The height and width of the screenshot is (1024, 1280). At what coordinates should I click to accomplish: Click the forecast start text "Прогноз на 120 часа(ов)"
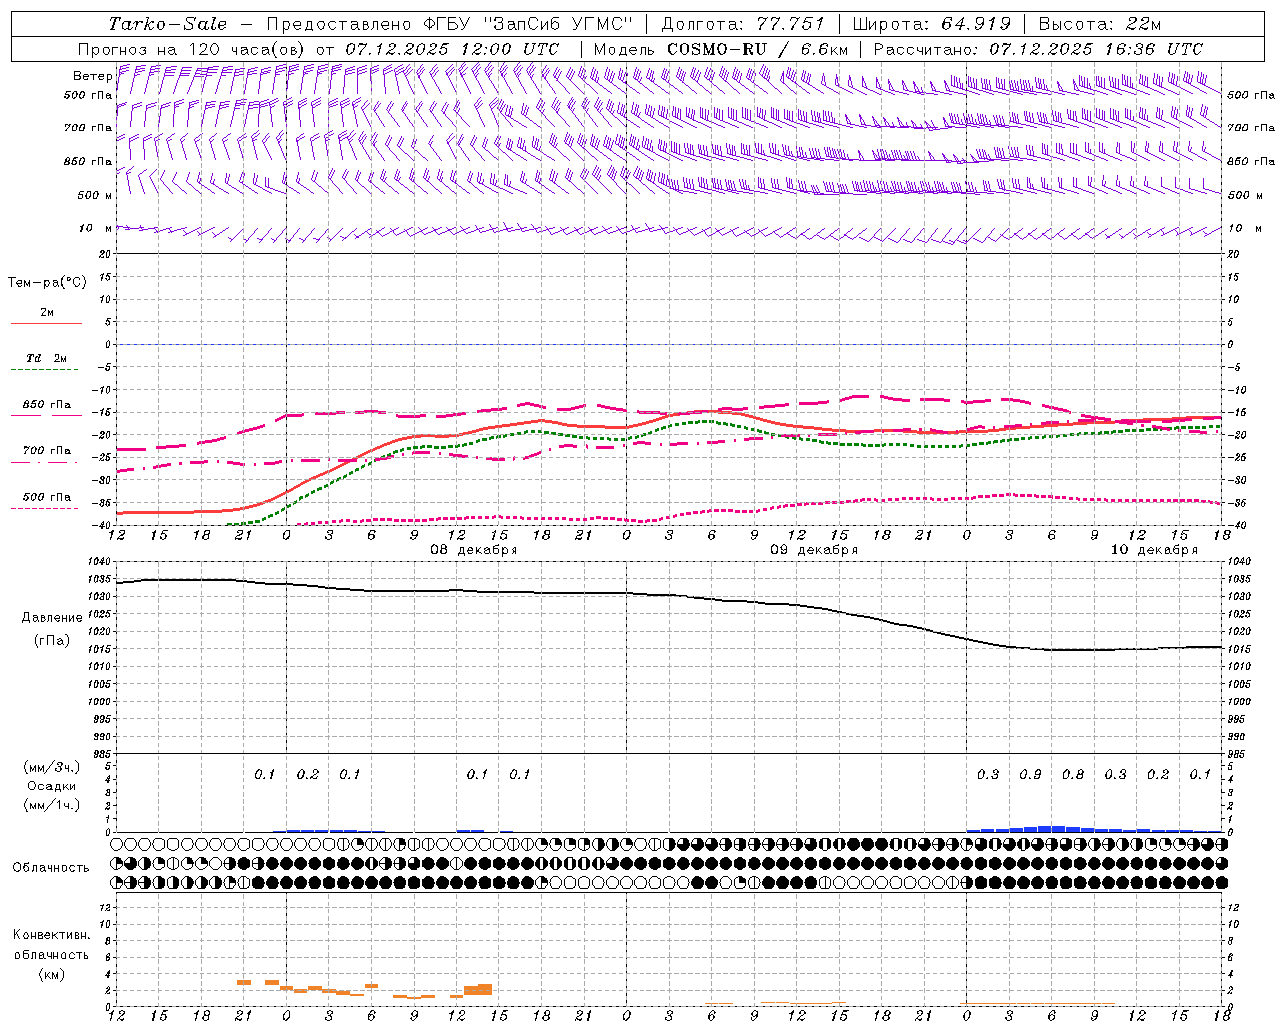(192, 49)
